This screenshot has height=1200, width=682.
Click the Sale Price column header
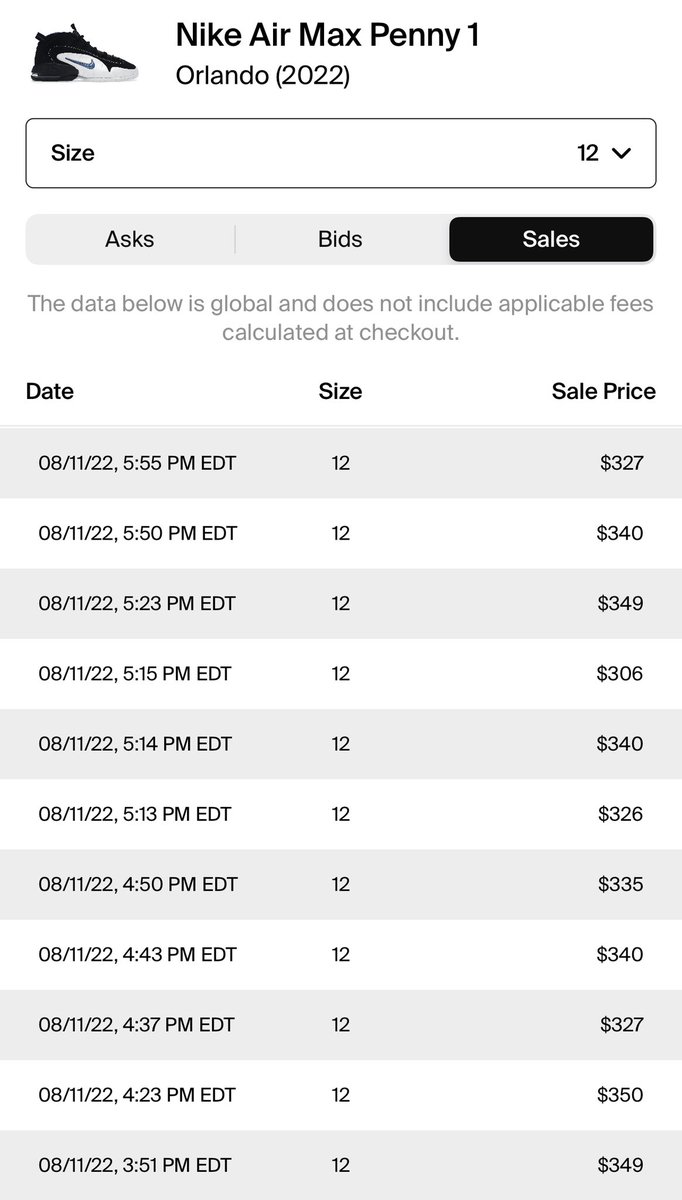pyautogui.click(x=604, y=391)
